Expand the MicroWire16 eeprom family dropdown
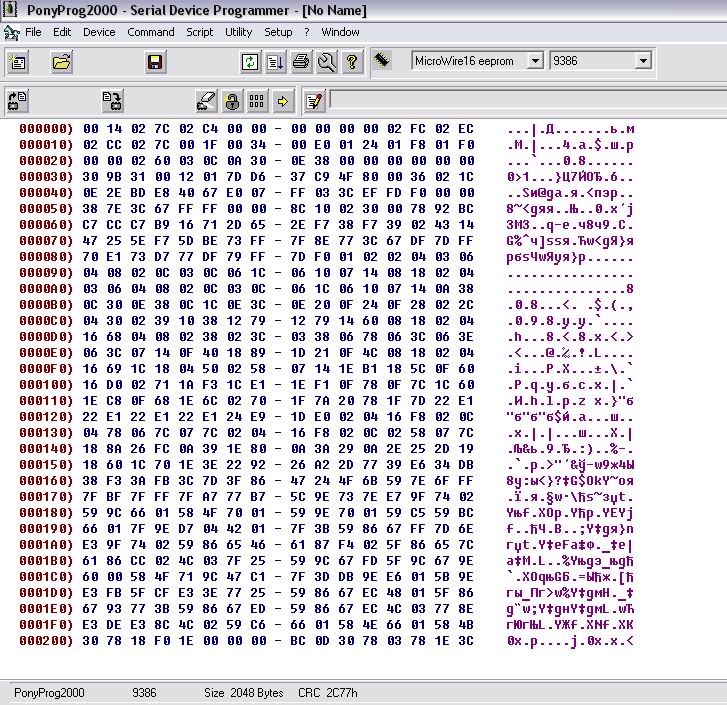 tap(535, 61)
